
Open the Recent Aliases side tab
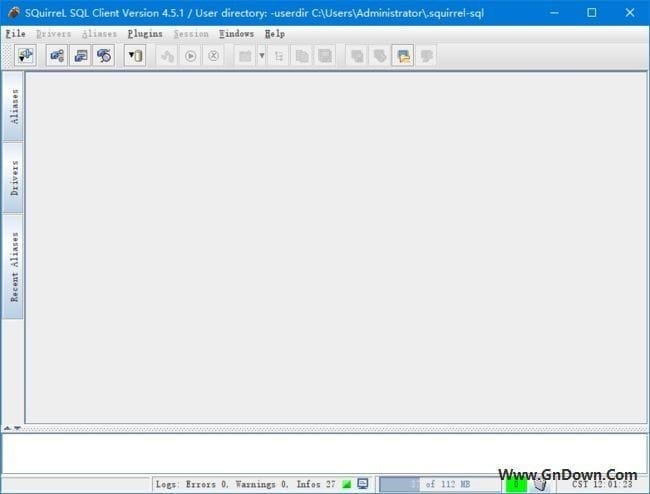pyautogui.click(x=14, y=266)
